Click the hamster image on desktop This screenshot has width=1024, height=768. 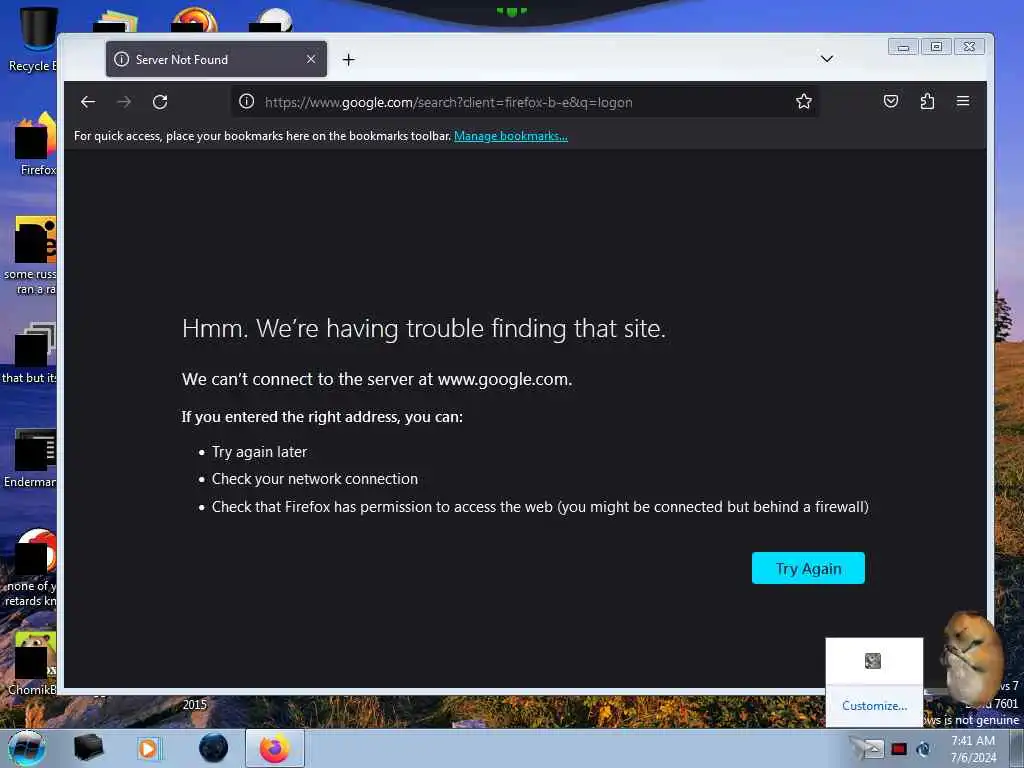tap(971, 658)
